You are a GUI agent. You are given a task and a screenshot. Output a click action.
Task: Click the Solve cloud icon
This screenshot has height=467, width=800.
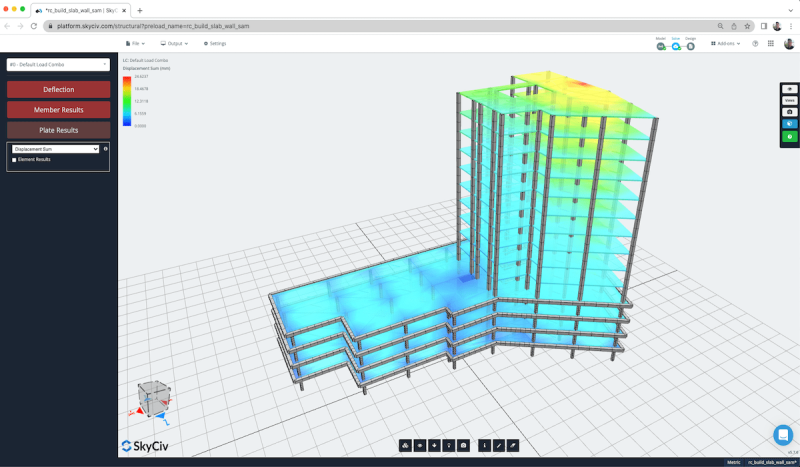tap(676, 45)
